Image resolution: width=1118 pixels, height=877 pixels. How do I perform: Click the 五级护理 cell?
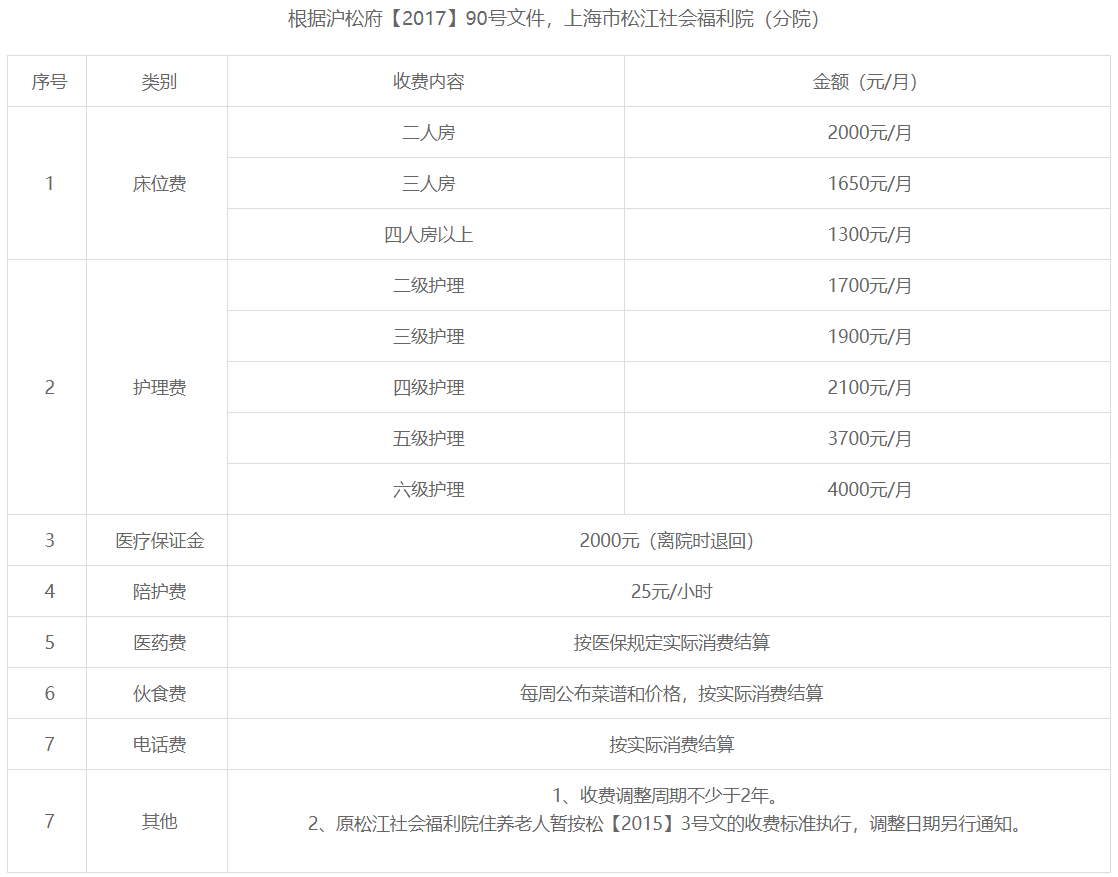(426, 438)
